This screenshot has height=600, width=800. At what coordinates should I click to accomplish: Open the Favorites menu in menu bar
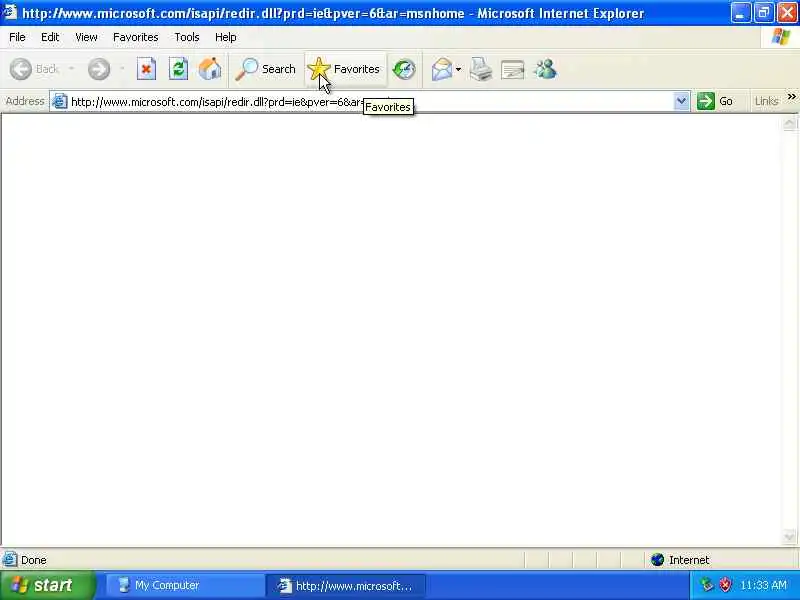coord(135,37)
